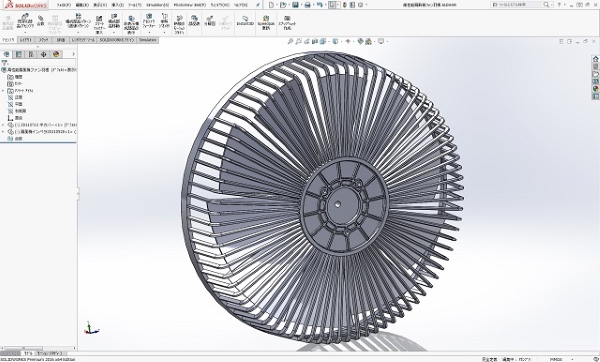Open SOLIDWORKS Resources home icon in task pane

tap(595, 59)
